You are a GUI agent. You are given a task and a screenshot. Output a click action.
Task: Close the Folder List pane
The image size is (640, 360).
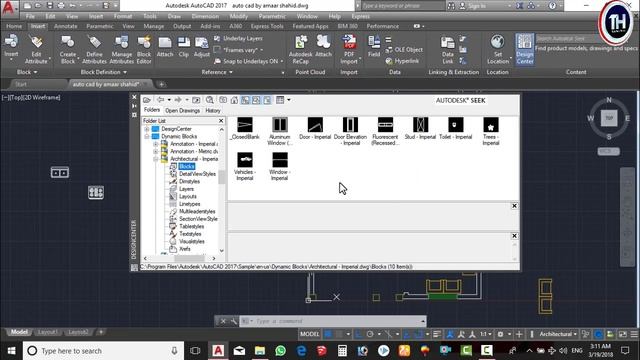tap(221, 121)
